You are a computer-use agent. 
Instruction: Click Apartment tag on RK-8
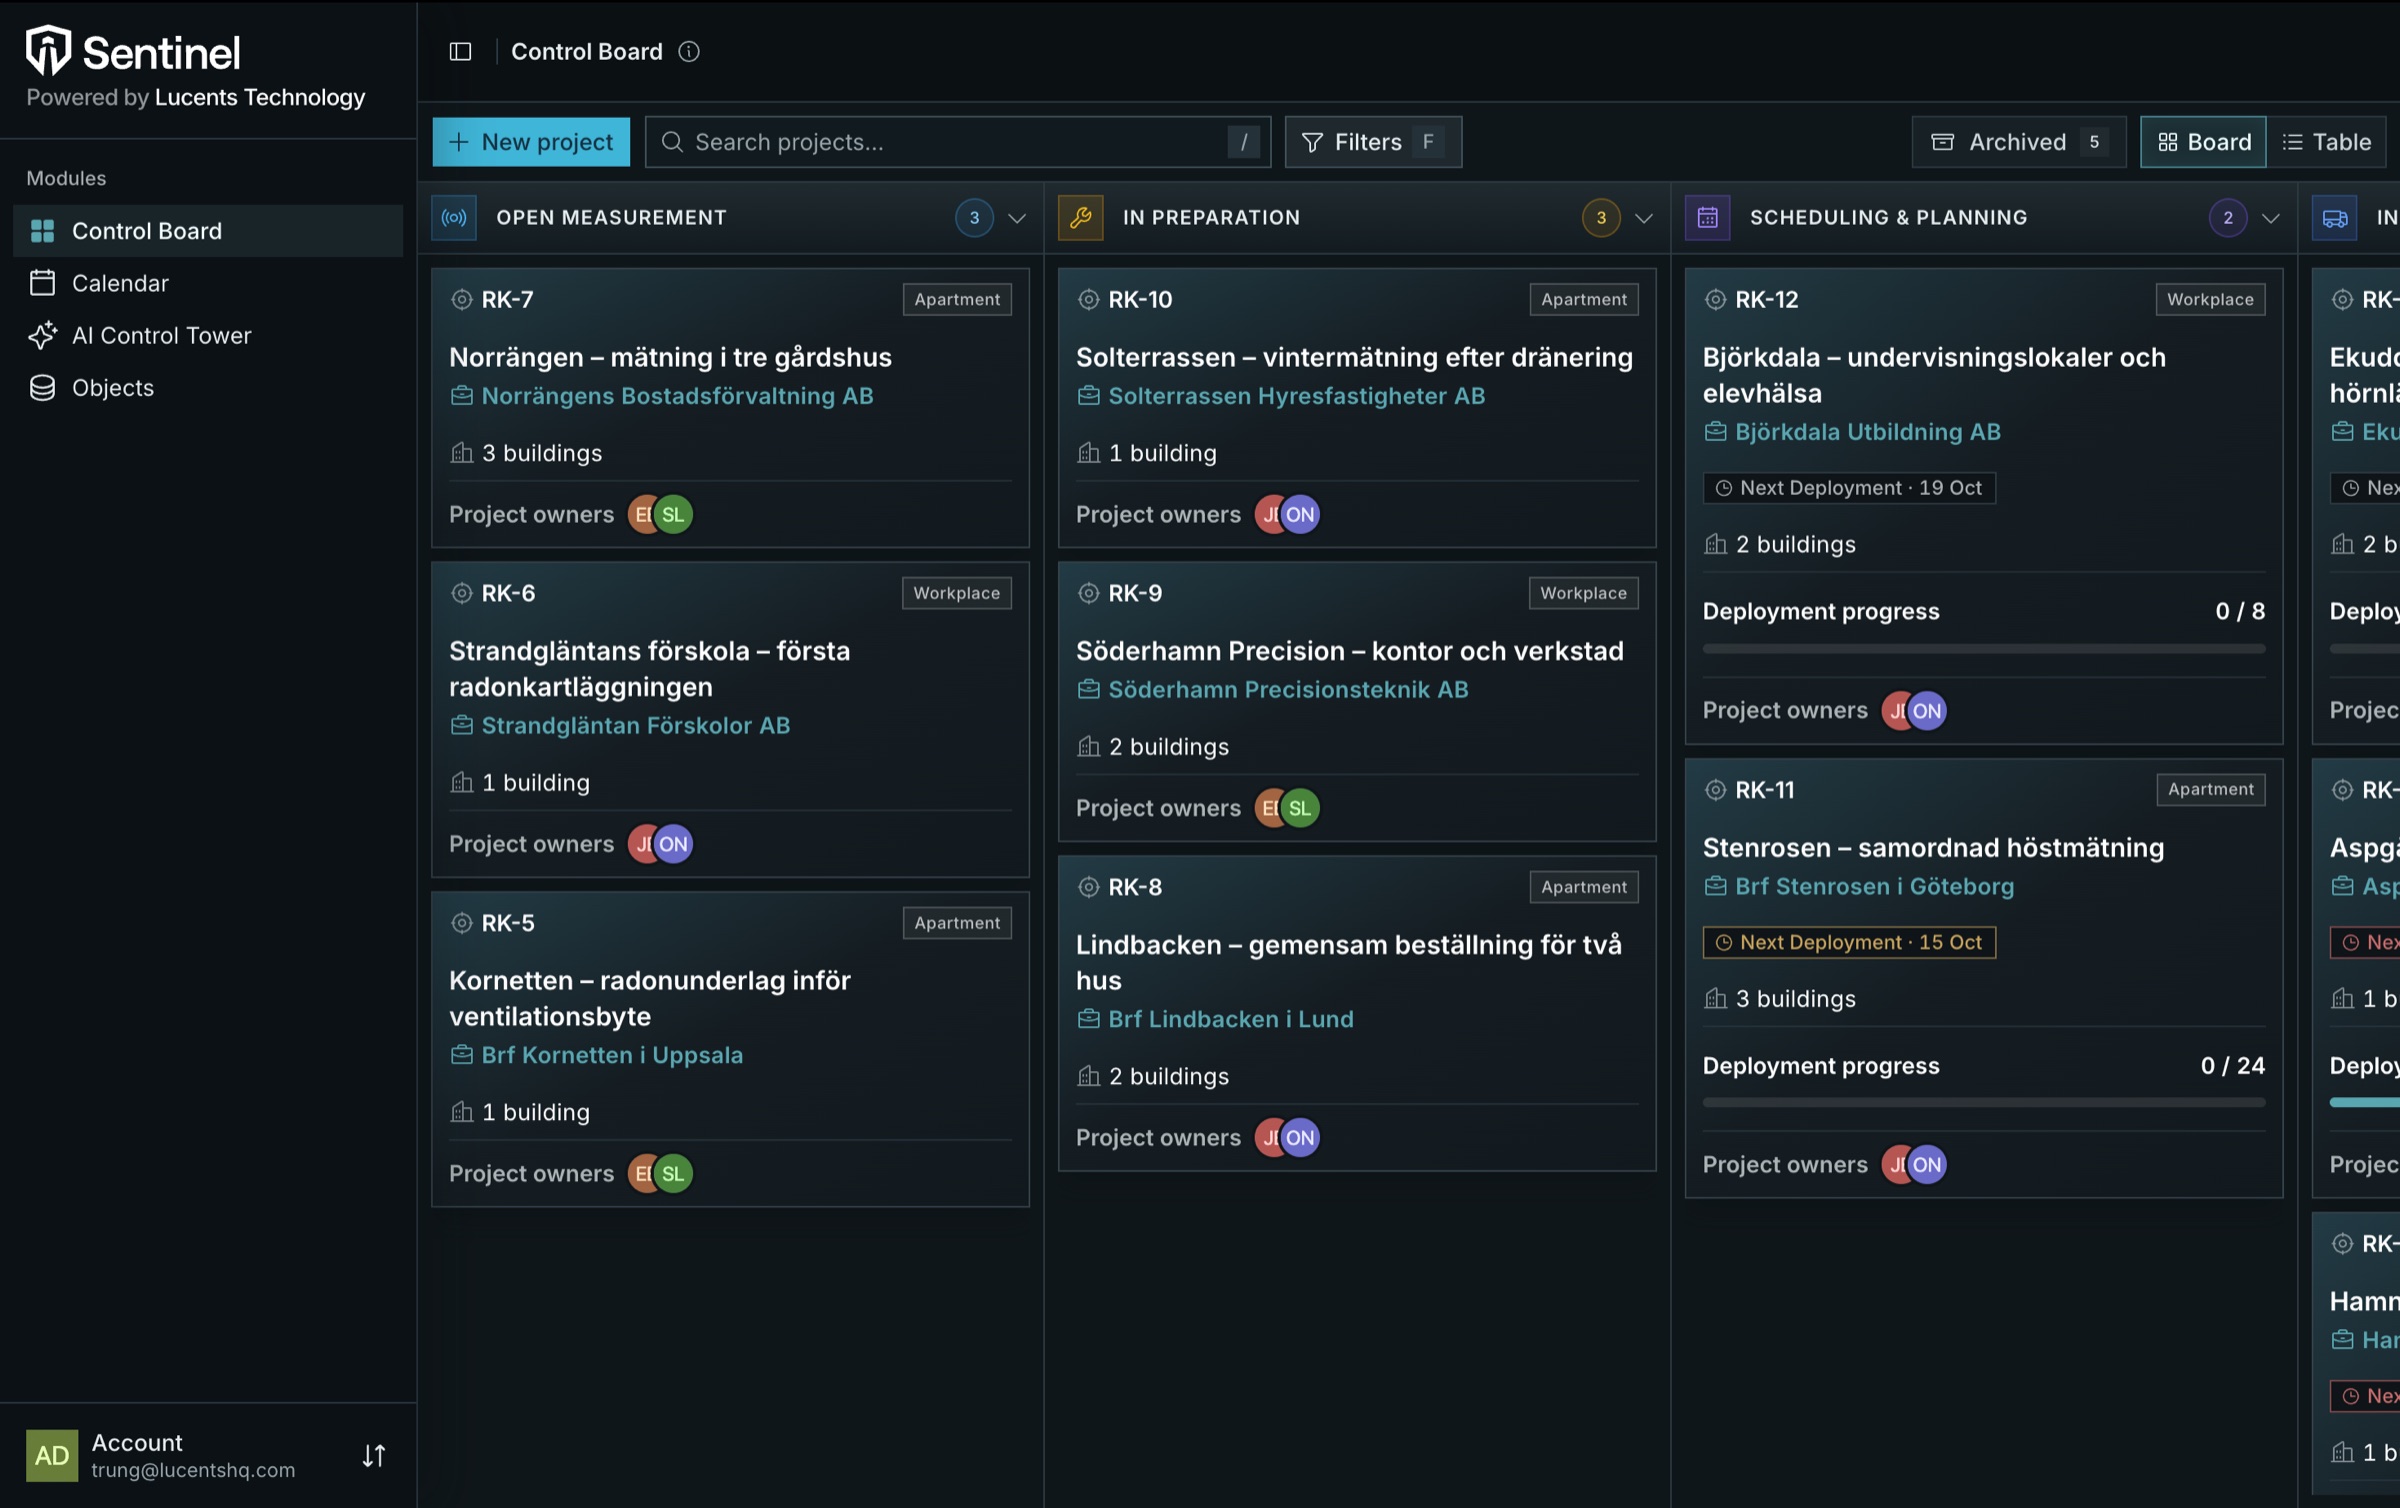pos(1584,887)
